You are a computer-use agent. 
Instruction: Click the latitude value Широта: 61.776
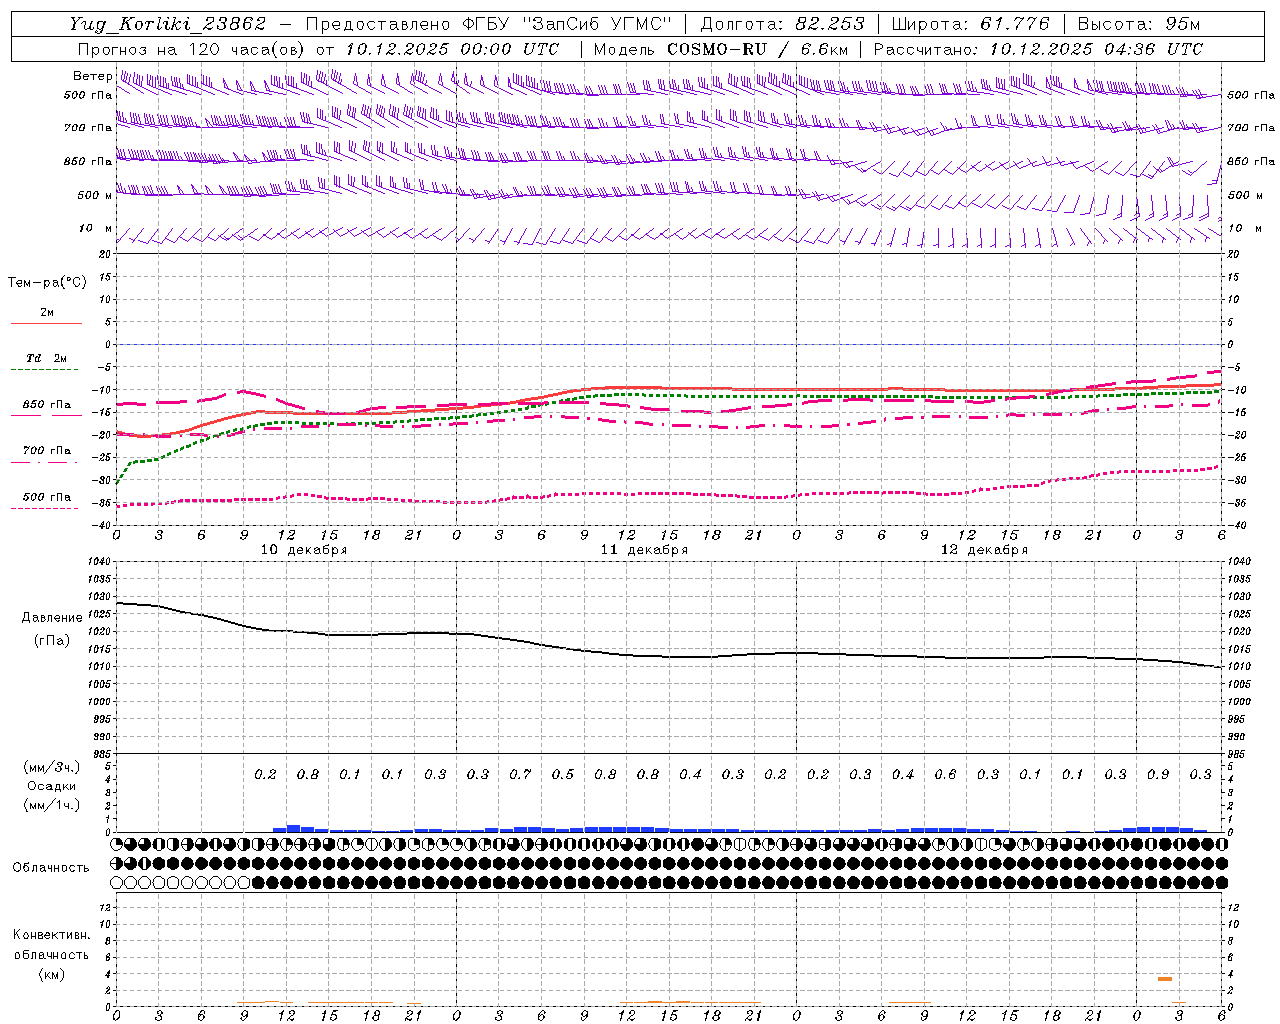point(970,24)
